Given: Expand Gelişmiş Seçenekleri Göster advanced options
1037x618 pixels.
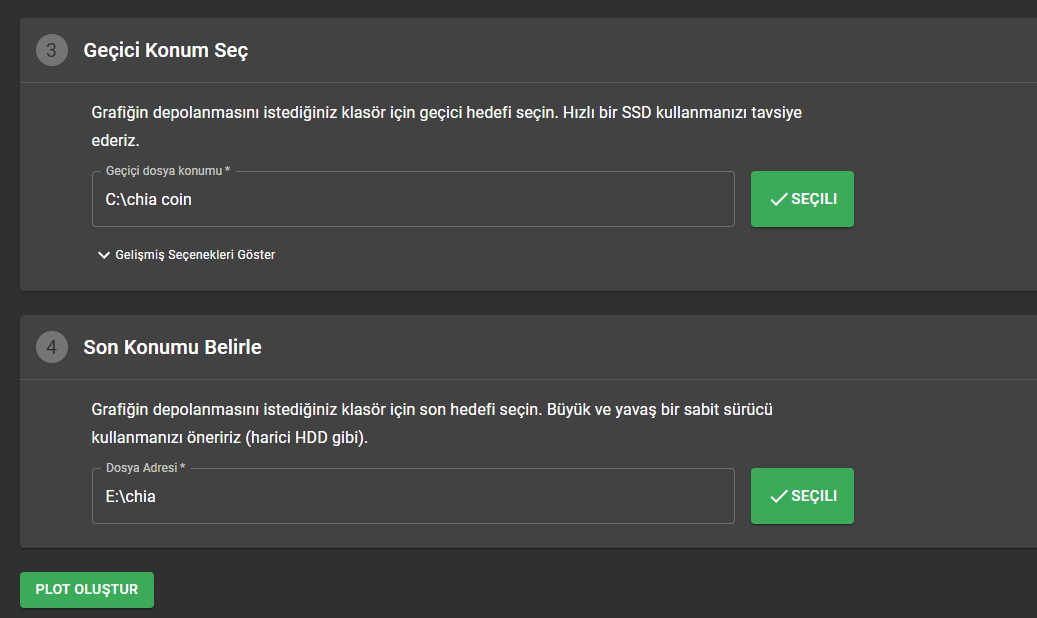Looking at the screenshot, I should pos(195,255).
